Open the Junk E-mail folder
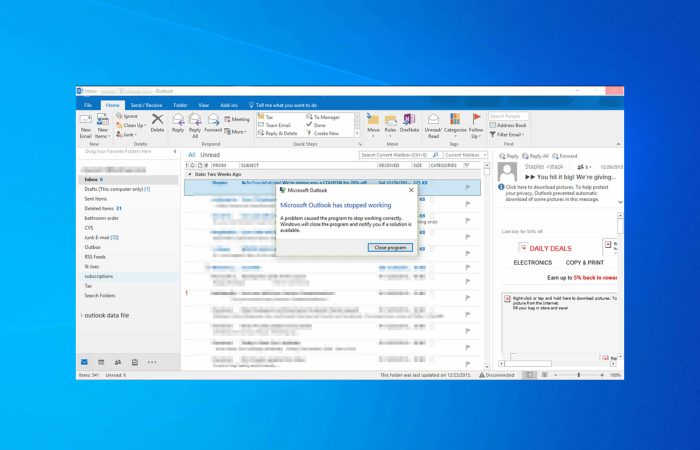 (x=129, y=238)
